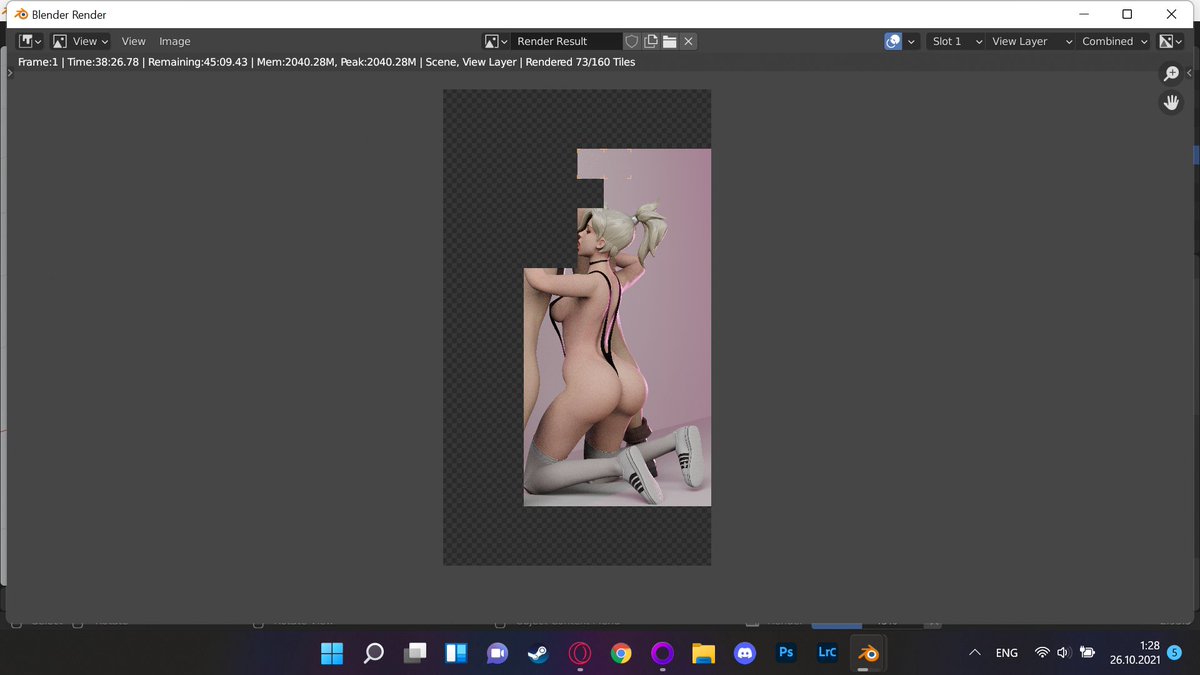The width and height of the screenshot is (1200, 675).
Task: Open the Combined pass dropdown
Action: point(1114,41)
